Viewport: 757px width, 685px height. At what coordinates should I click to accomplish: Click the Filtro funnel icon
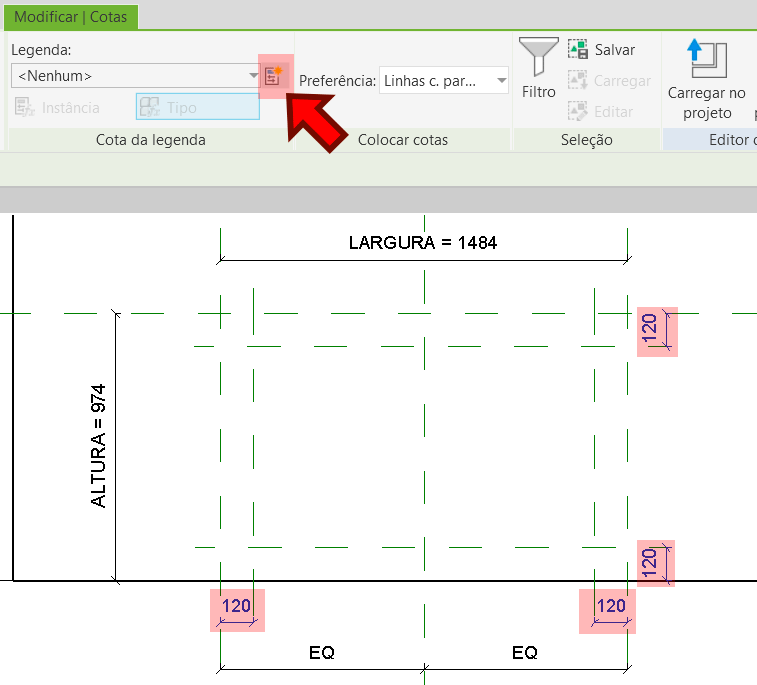538,59
